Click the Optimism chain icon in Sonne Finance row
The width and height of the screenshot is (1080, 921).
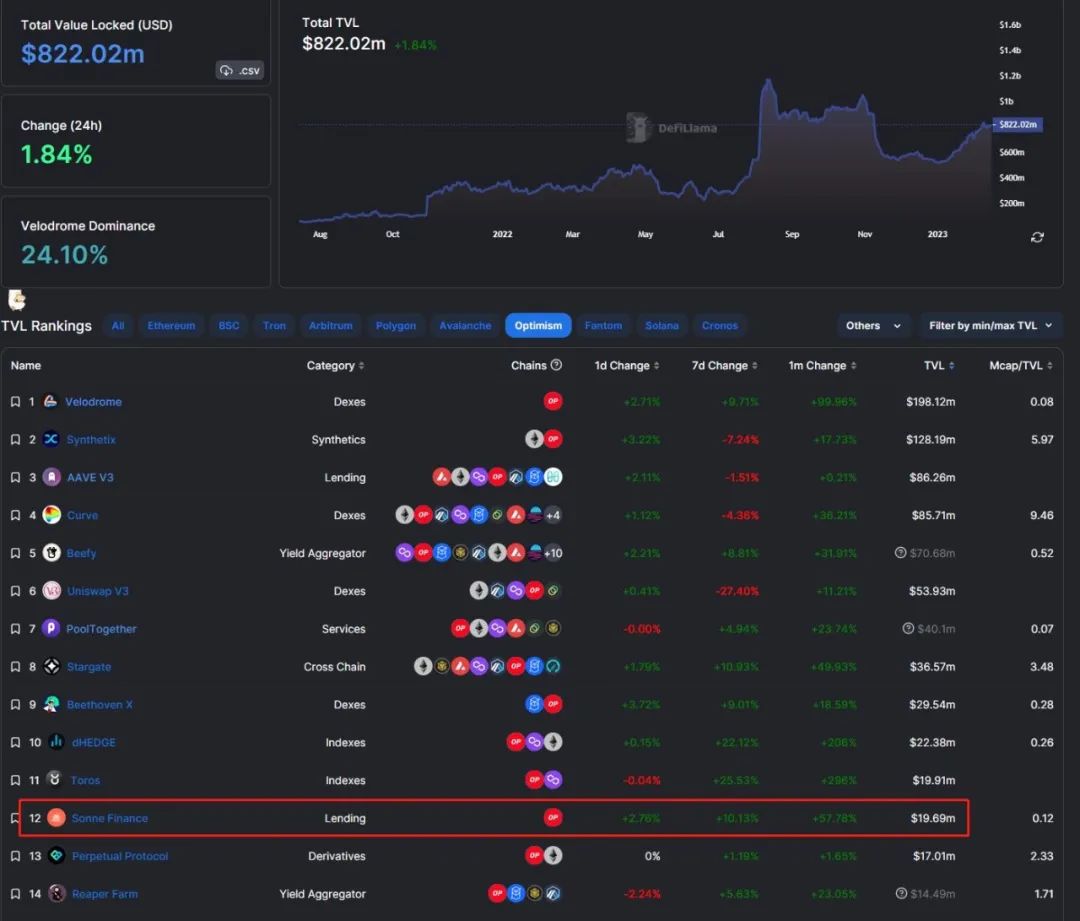[553, 818]
